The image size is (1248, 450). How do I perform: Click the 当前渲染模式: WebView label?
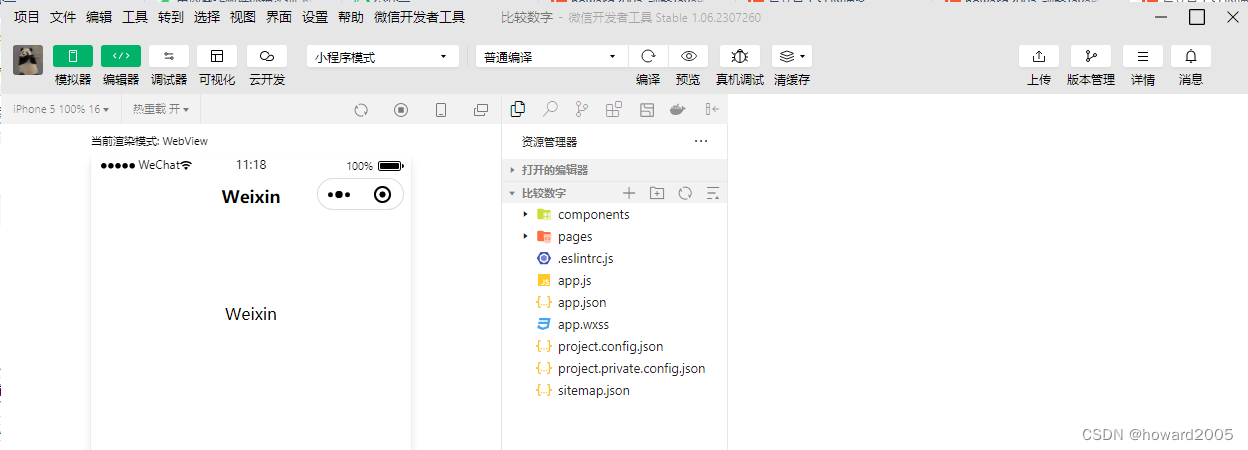pos(150,141)
